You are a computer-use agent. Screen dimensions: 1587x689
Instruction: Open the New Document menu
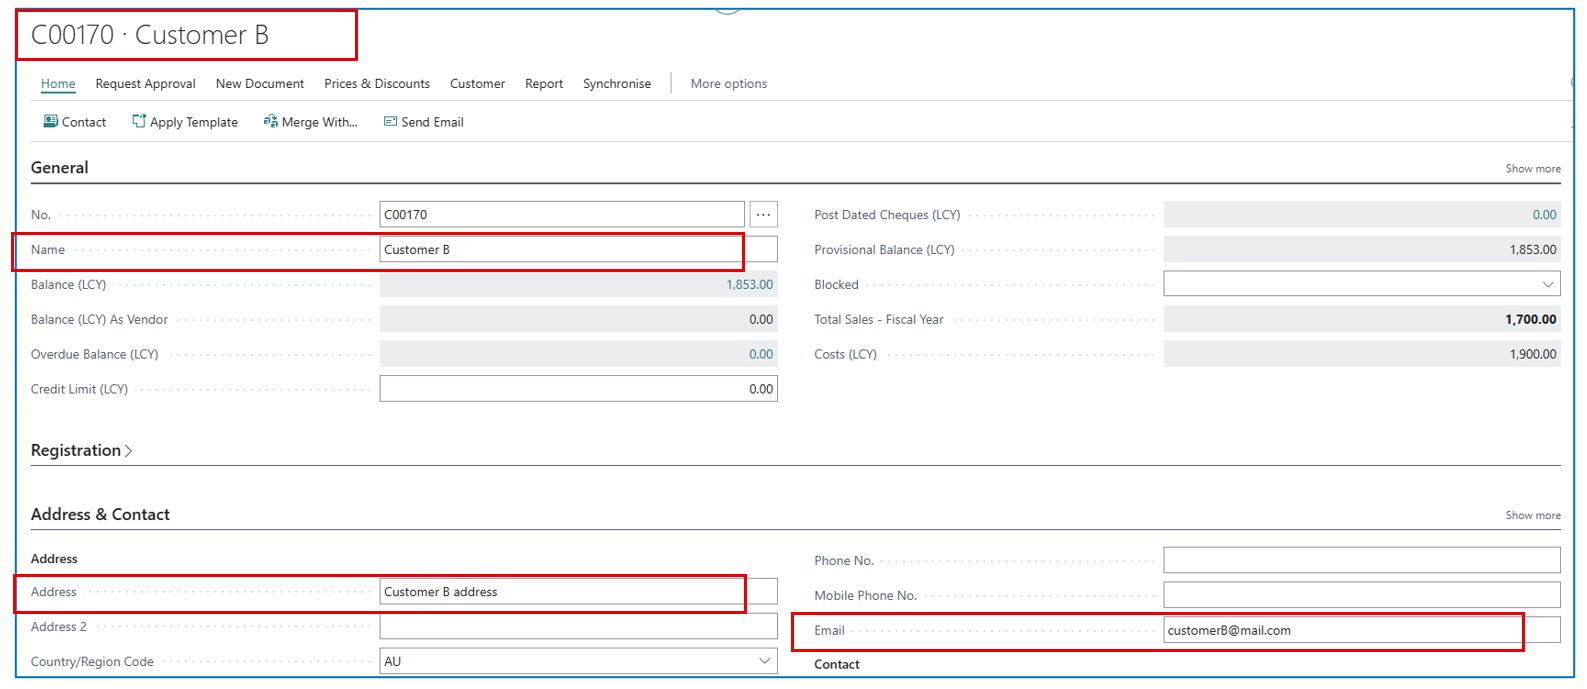(x=259, y=84)
